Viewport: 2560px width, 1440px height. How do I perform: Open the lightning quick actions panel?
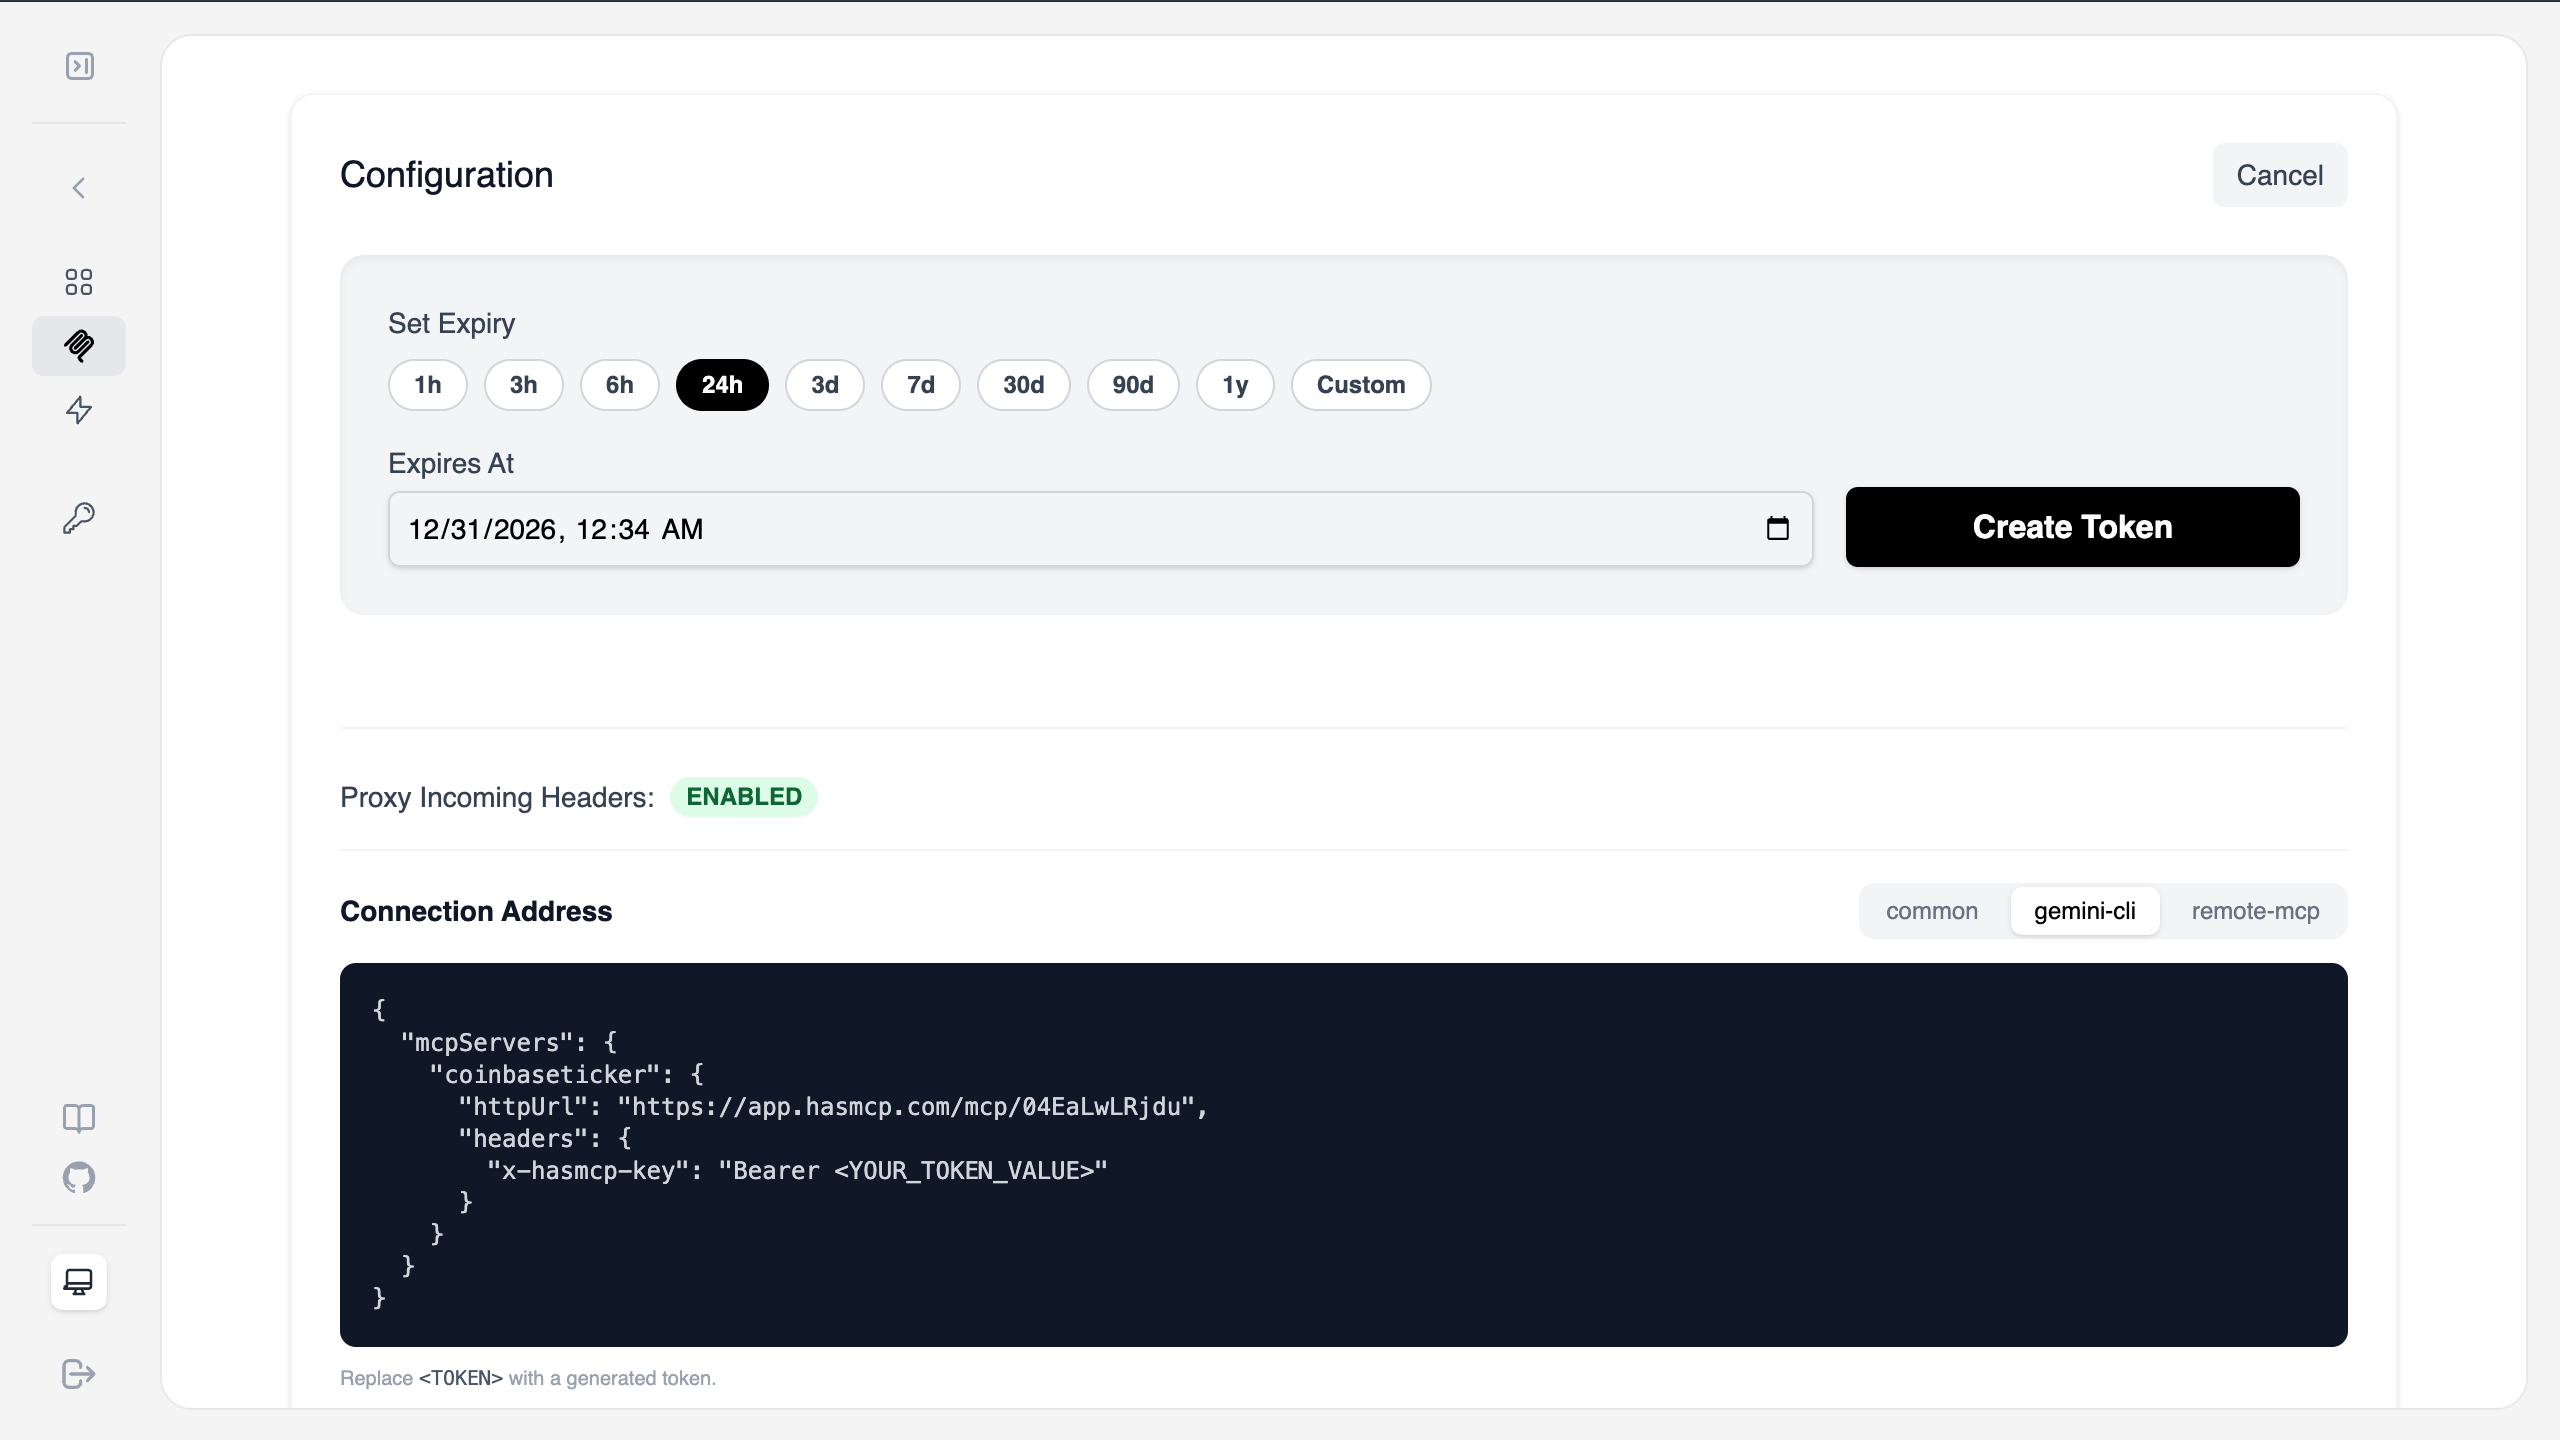(78, 410)
